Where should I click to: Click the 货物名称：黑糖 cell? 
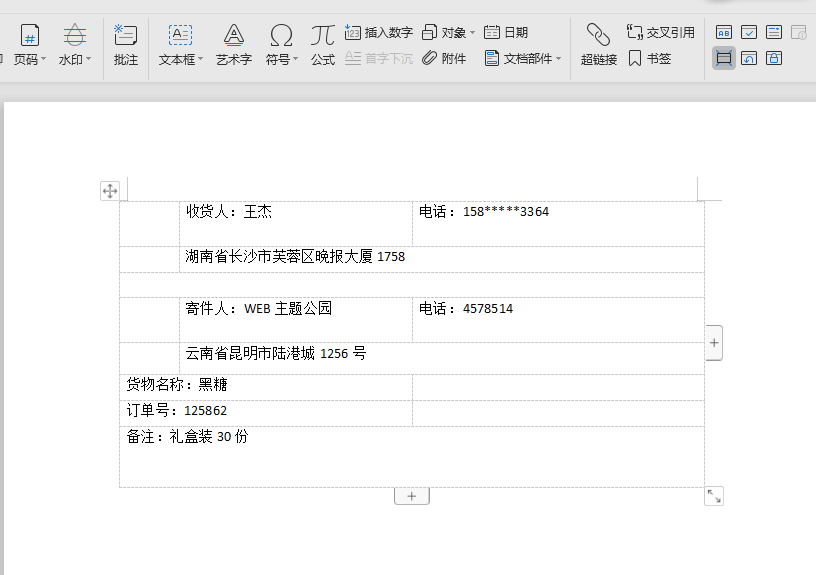tap(266, 387)
